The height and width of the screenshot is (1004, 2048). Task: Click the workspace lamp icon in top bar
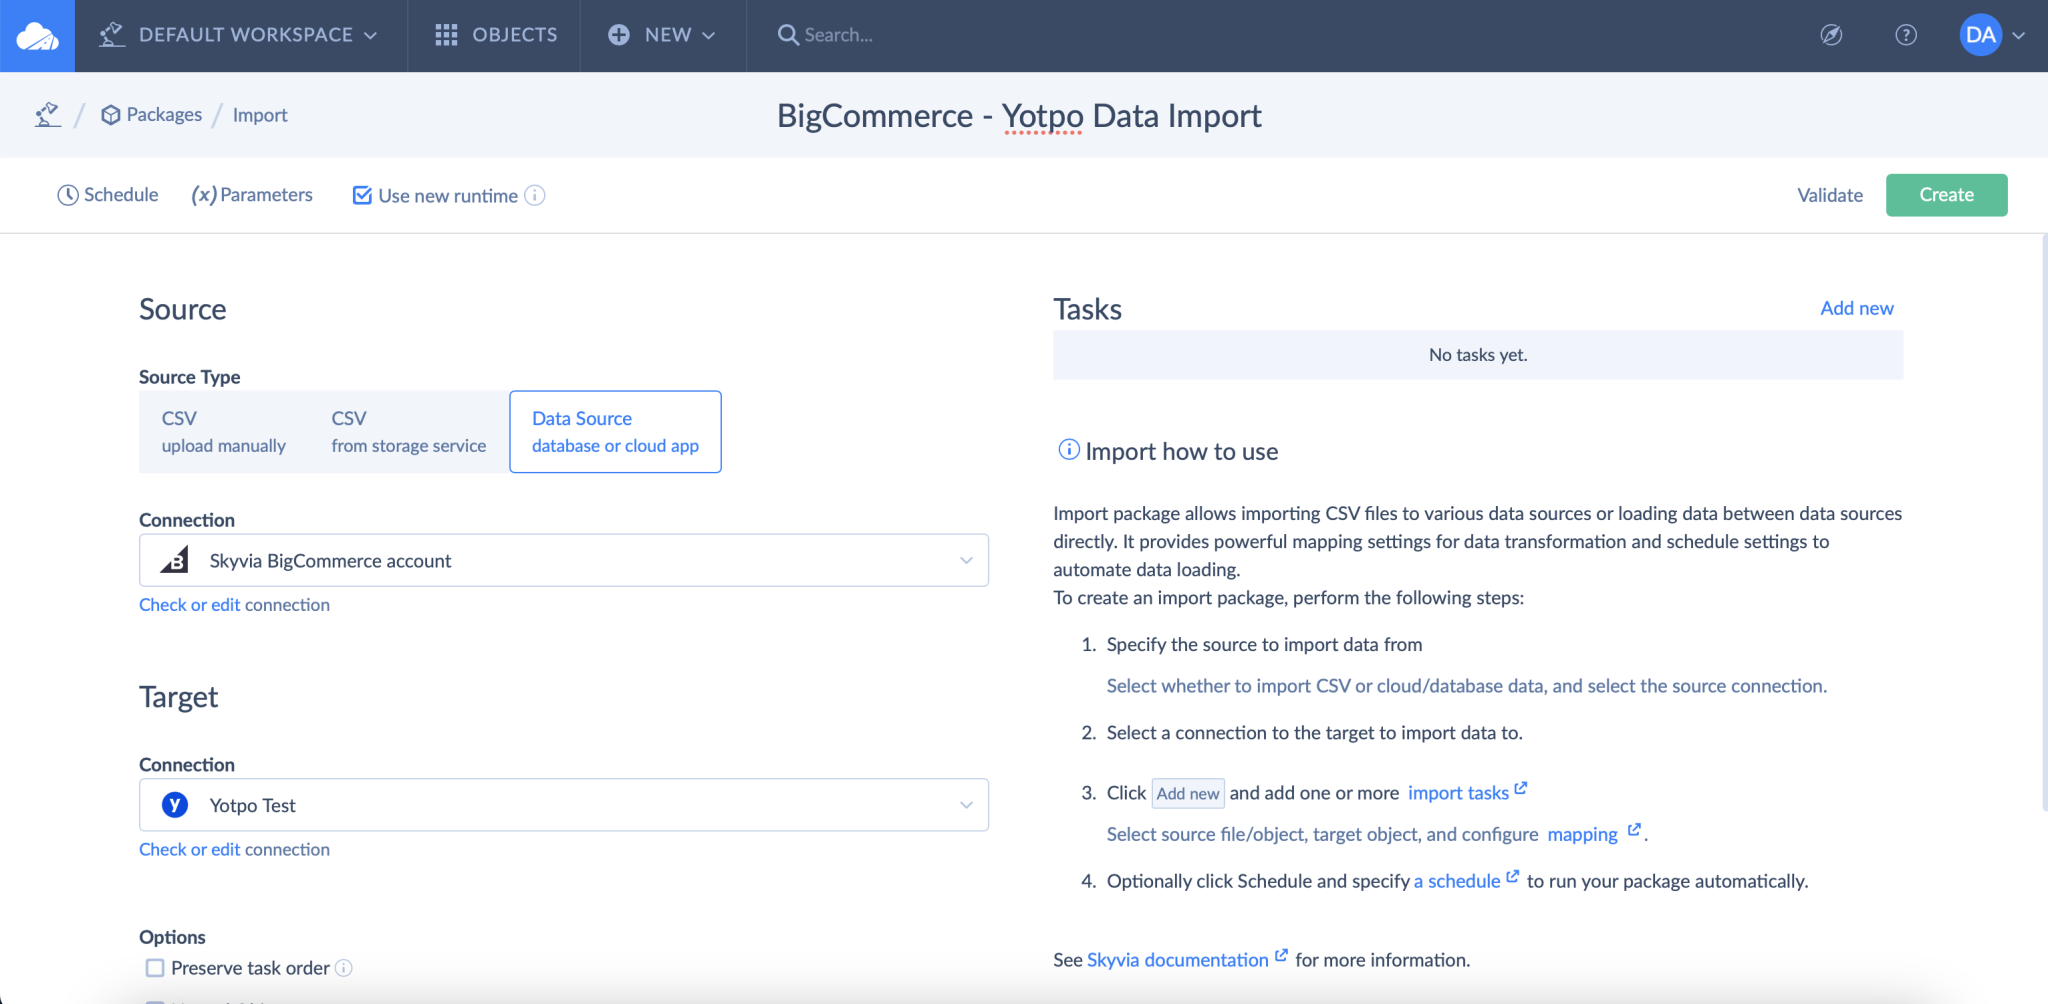[111, 35]
